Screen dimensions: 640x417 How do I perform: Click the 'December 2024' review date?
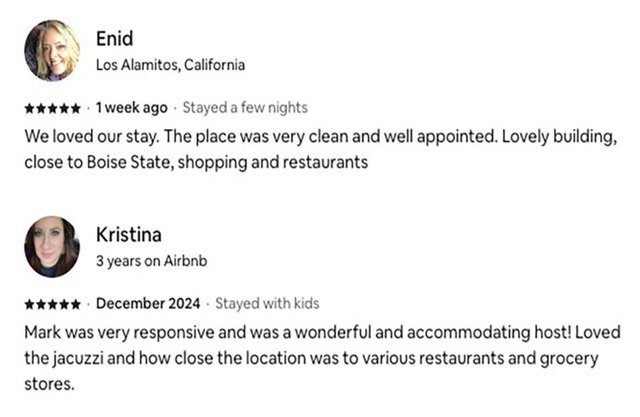[148, 304]
